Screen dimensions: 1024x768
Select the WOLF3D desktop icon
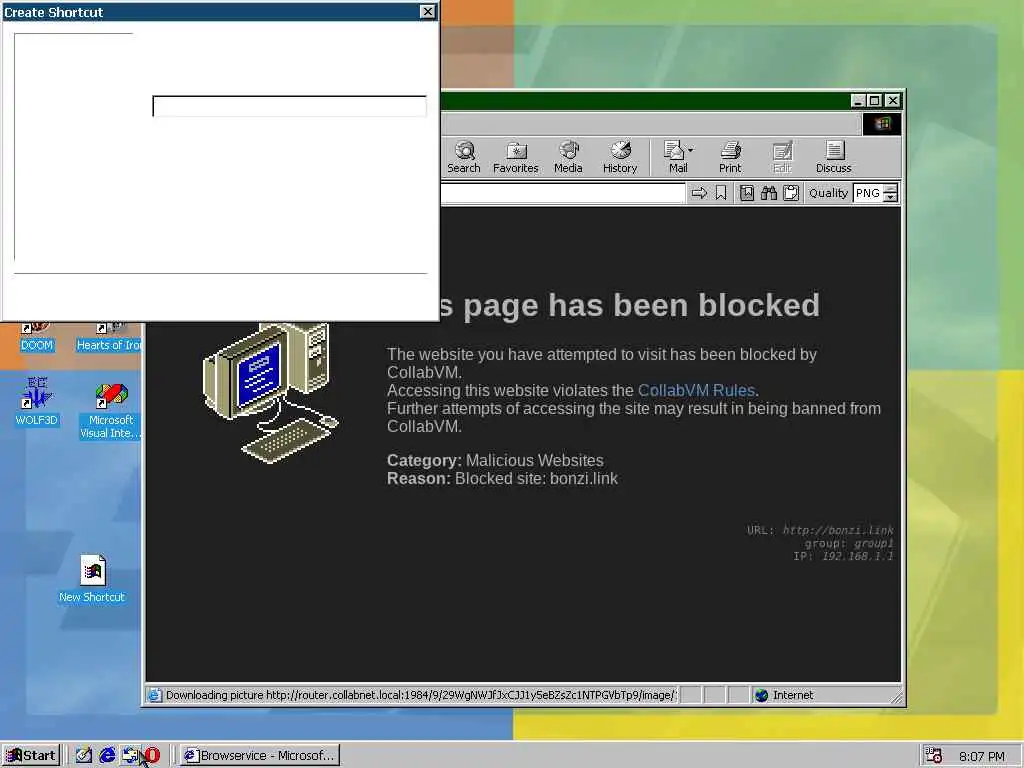[x=37, y=402]
